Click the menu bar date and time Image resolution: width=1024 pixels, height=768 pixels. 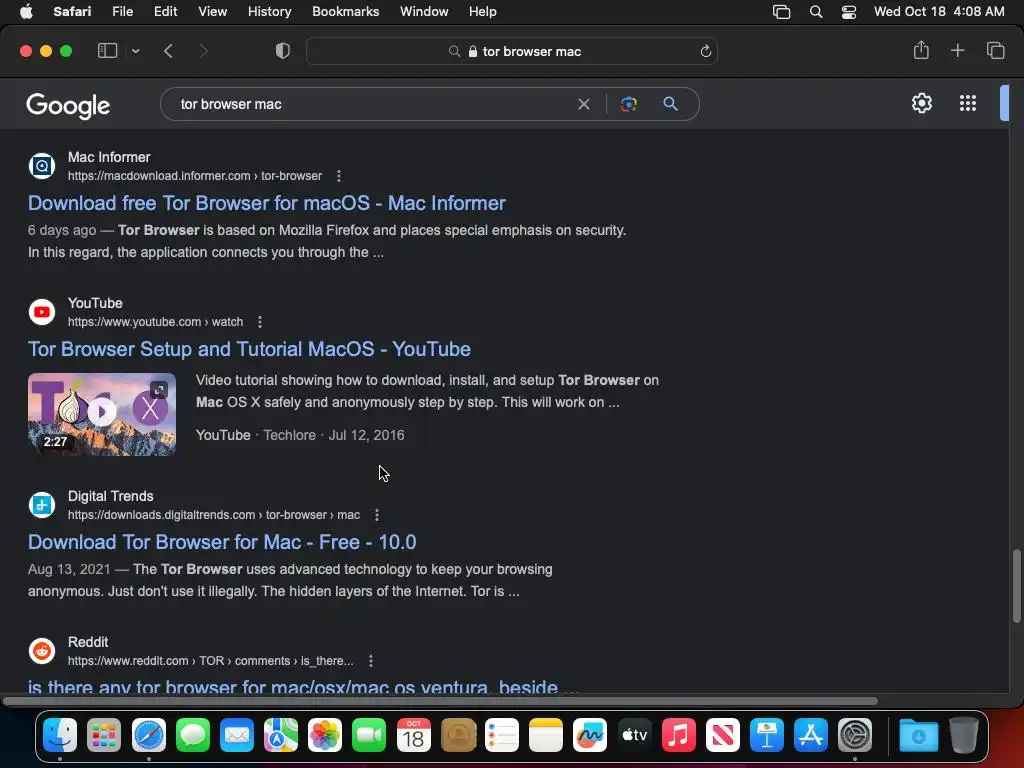click(939, 12)
